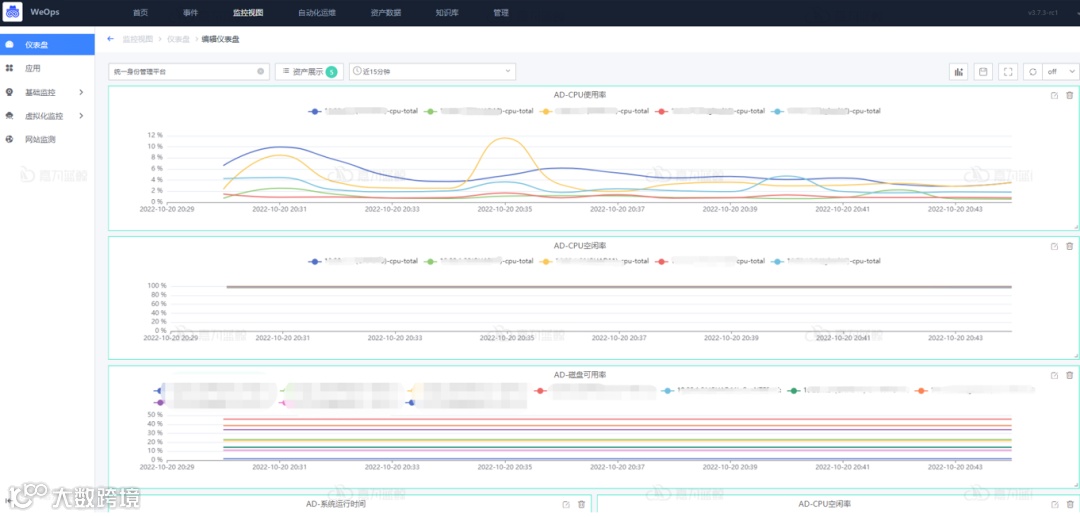The height and width of the screenshot is (517, 1080).
Task: Toggle green series in AD-CPU使用率 legend
Action: coord(479,111)
